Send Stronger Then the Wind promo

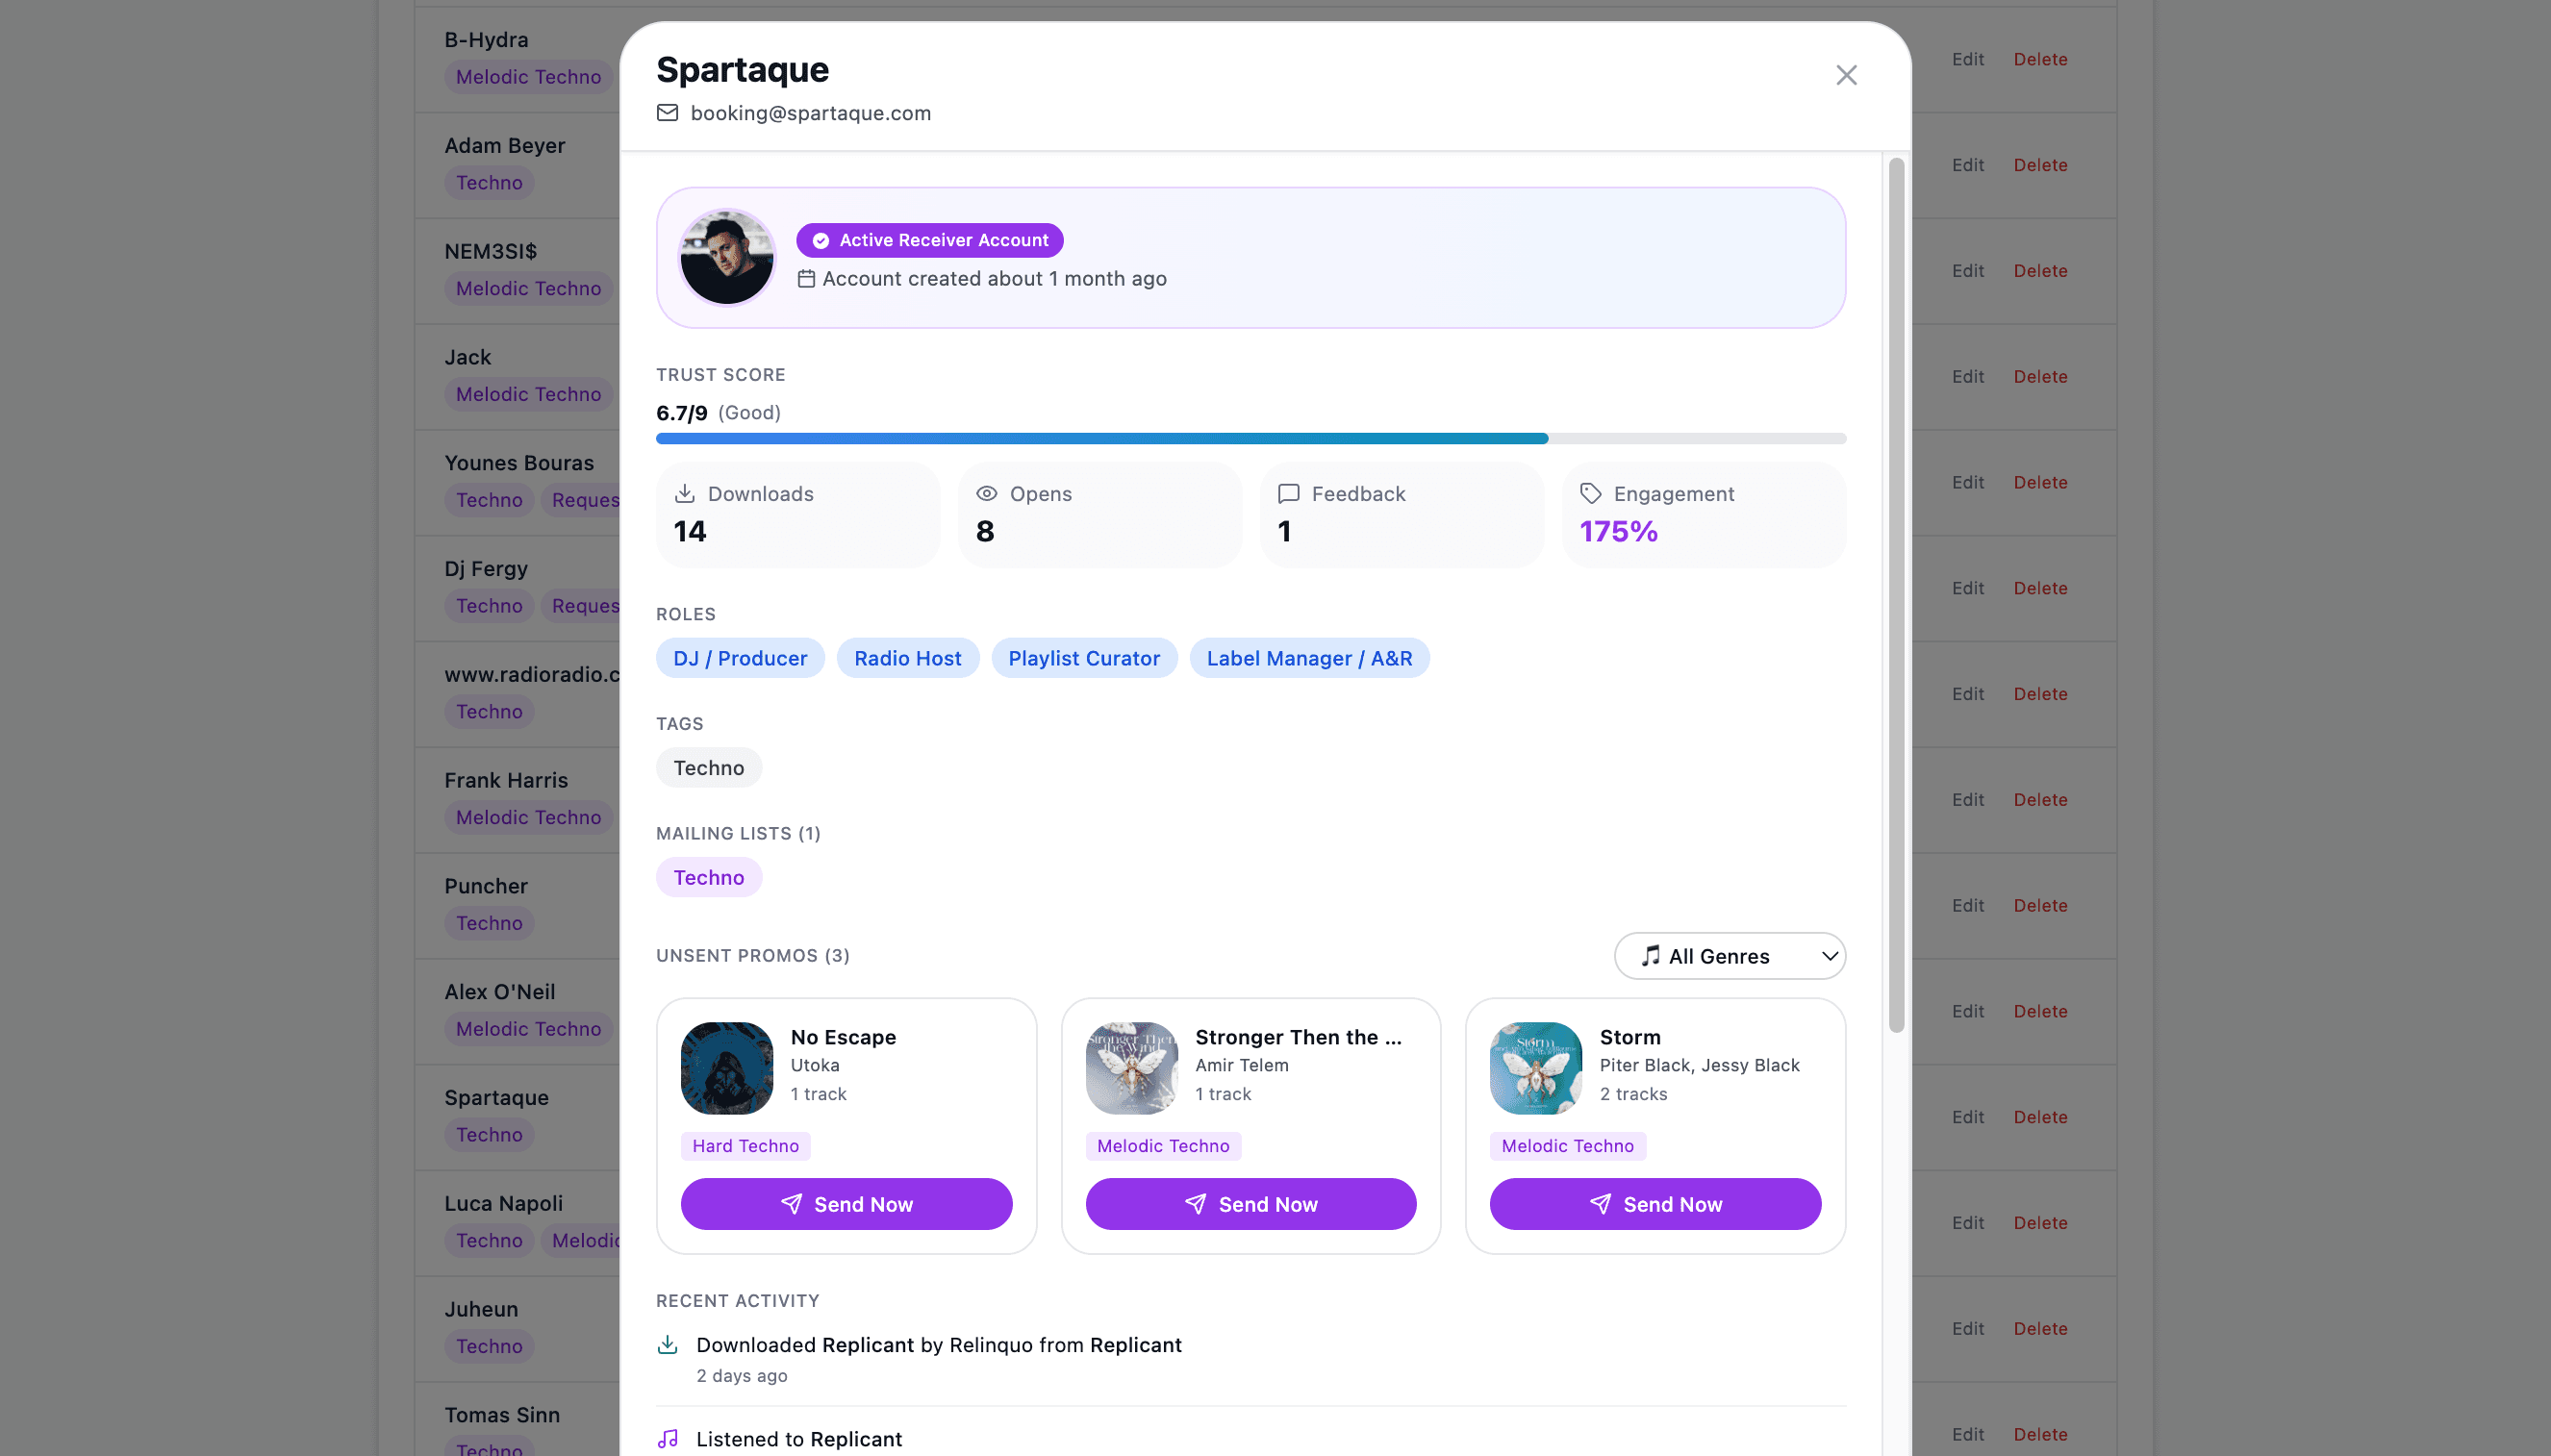point(1250,1204)
